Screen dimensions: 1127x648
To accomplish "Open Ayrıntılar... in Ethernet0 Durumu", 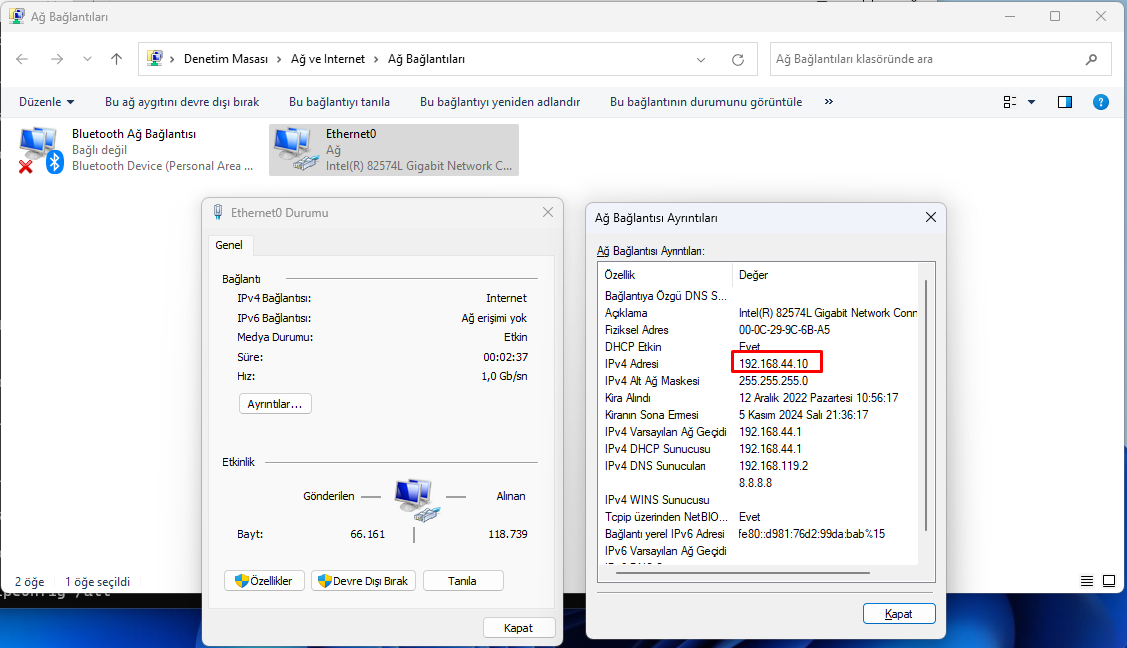I will point(275,404).
